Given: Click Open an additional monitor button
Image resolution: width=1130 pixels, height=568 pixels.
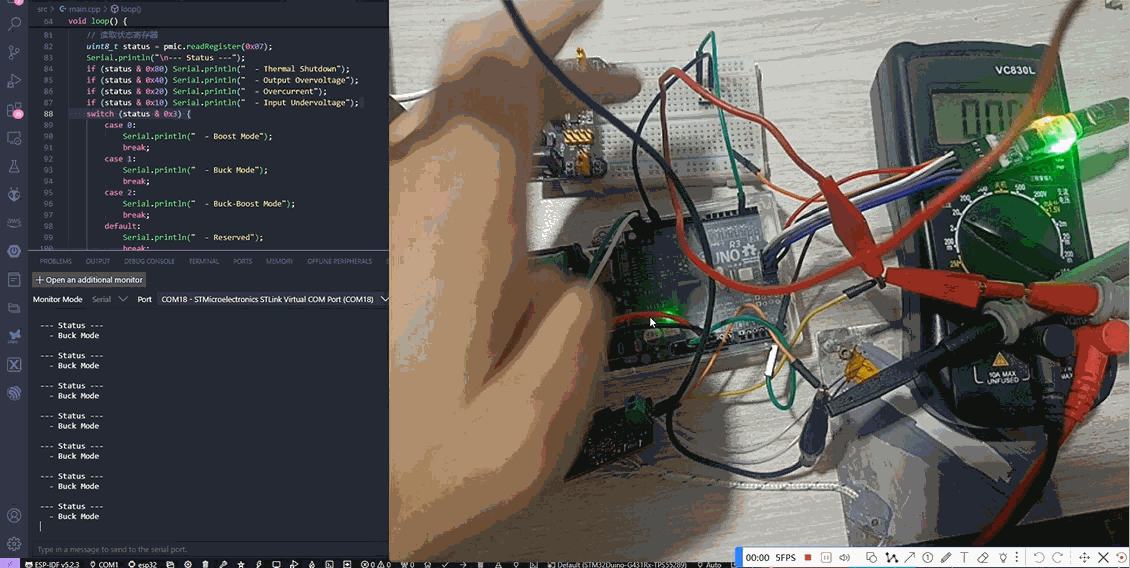Looking at the screenshot, I should [90, 280].
